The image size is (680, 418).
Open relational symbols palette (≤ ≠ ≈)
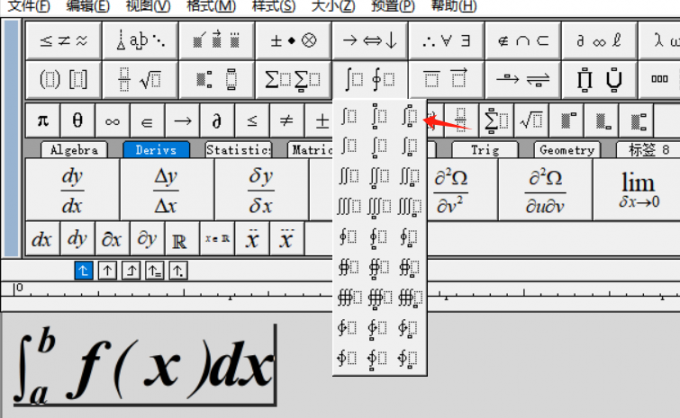point(64,40)
